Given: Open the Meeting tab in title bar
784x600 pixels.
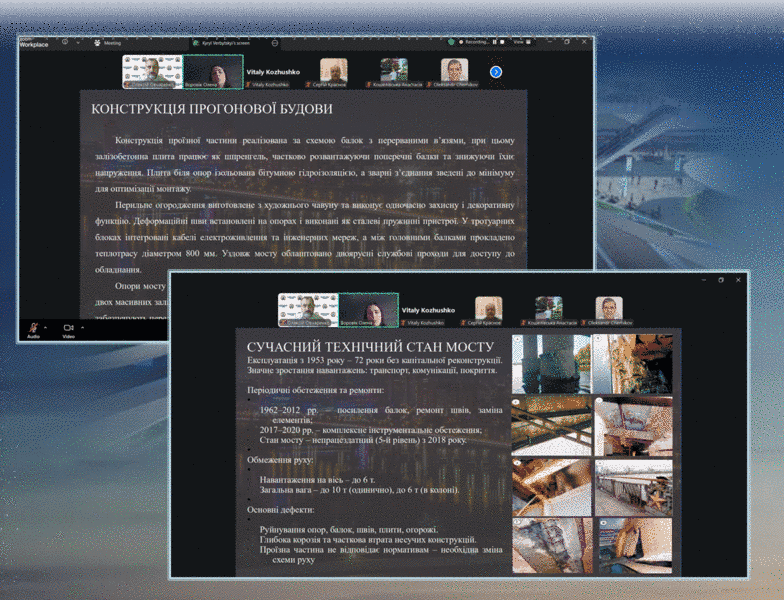Looking at the screenshot, I should [x=108, y=43].
